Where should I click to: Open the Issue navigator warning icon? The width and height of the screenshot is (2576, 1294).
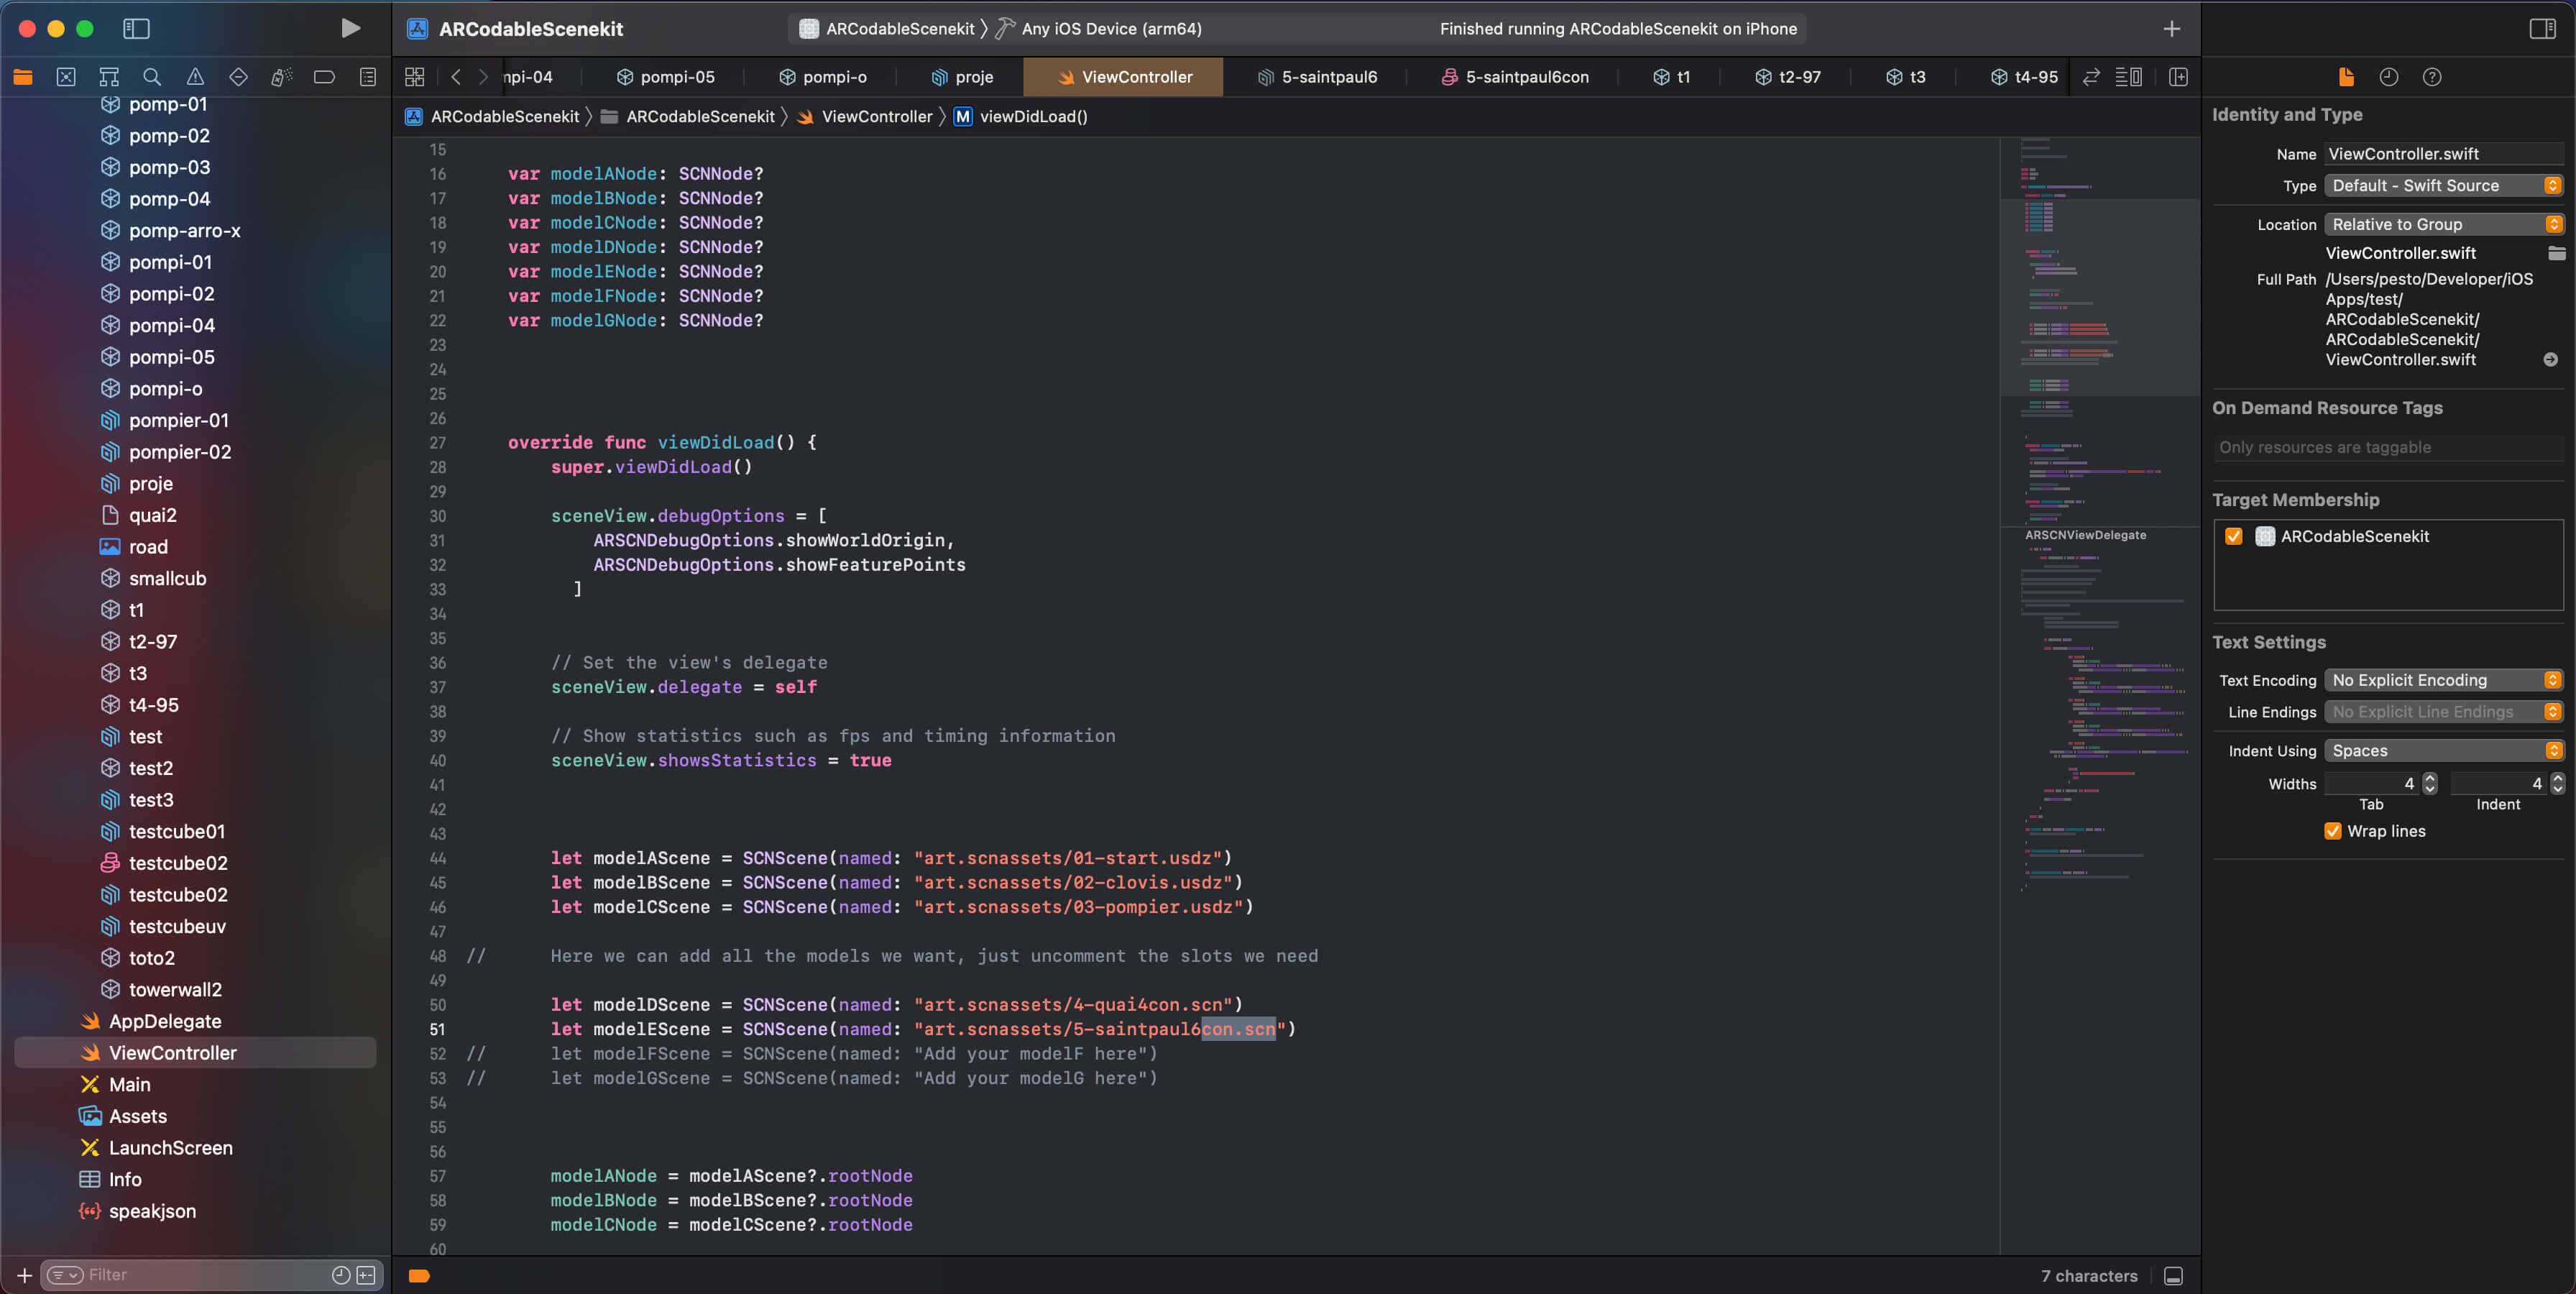click(x=195, y=77)
